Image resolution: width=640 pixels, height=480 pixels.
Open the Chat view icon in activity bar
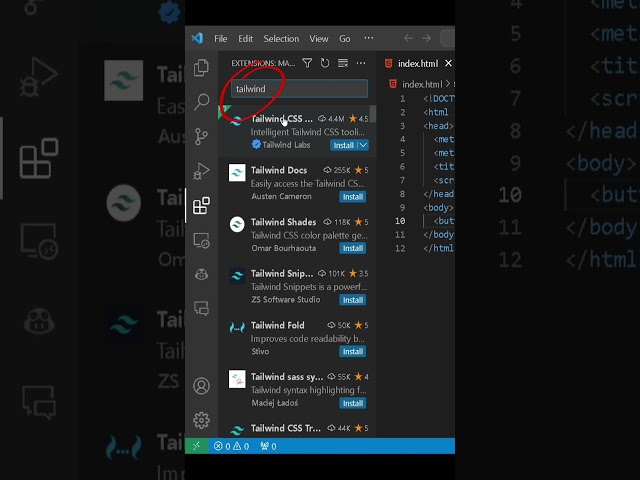pyautogui.click(x=201, y=308)
